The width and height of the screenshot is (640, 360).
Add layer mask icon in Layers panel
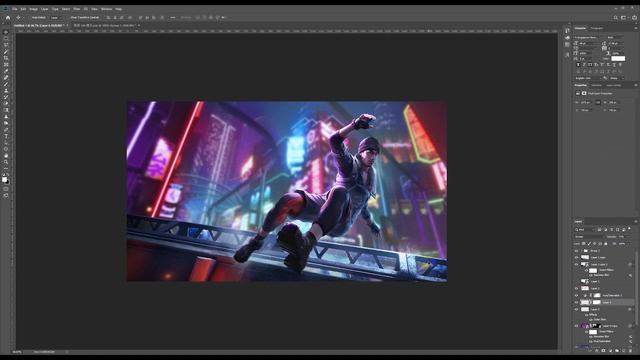(603, 351)
